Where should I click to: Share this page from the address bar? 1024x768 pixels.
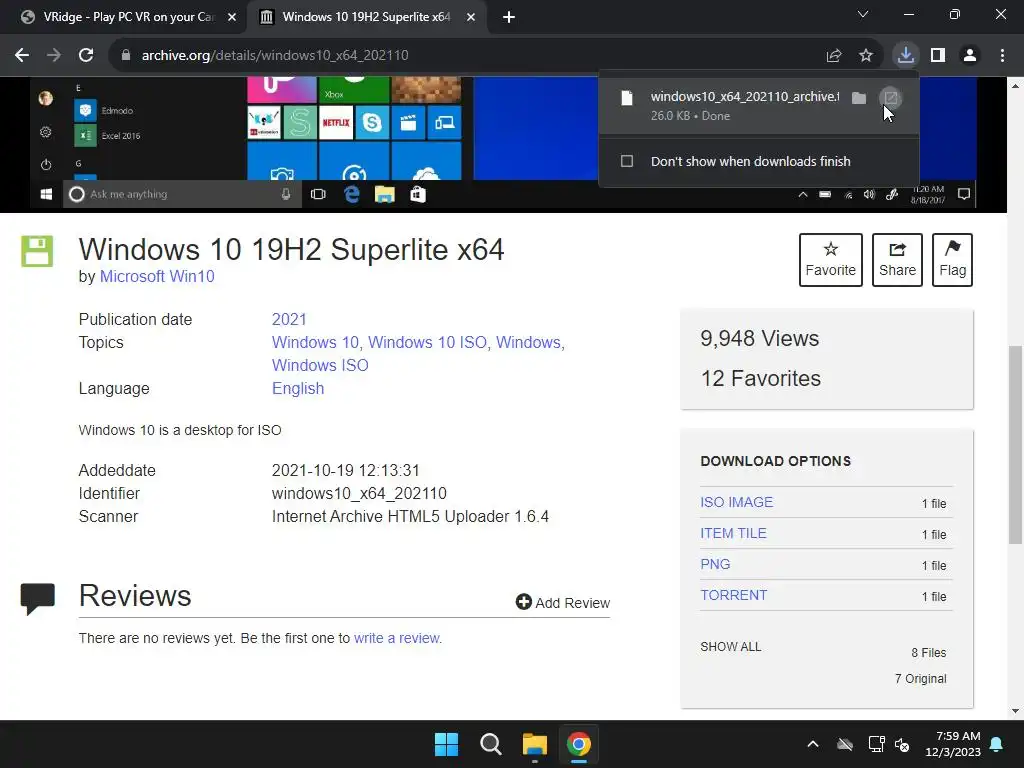click(834, 56)
